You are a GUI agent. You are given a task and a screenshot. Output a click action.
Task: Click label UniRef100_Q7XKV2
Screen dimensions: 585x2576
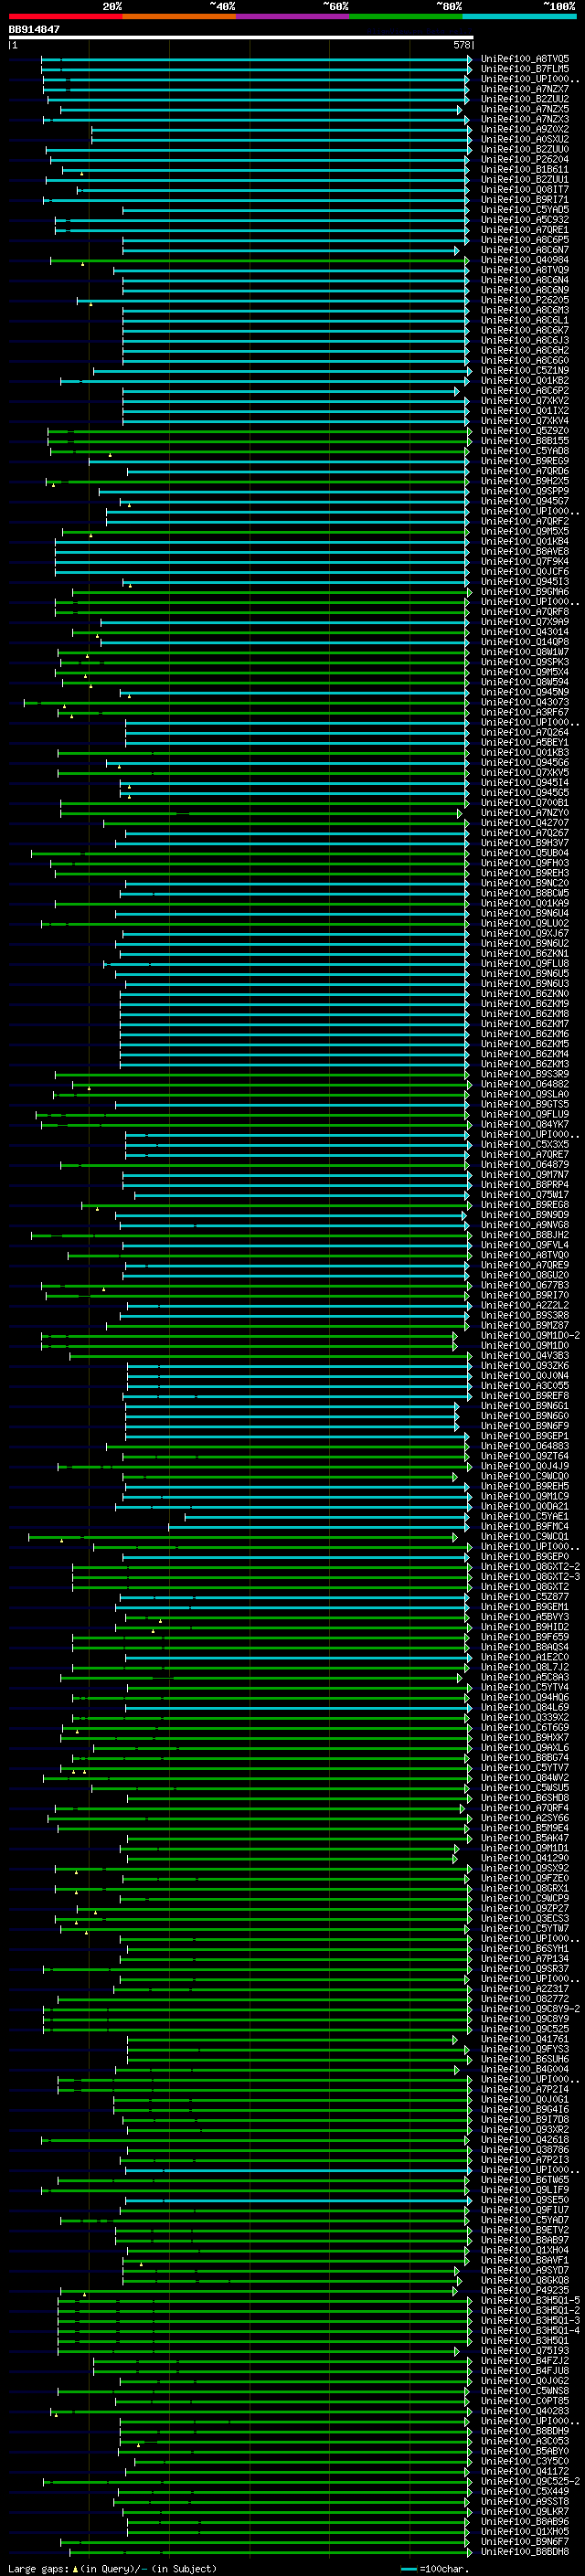point(525,401)
